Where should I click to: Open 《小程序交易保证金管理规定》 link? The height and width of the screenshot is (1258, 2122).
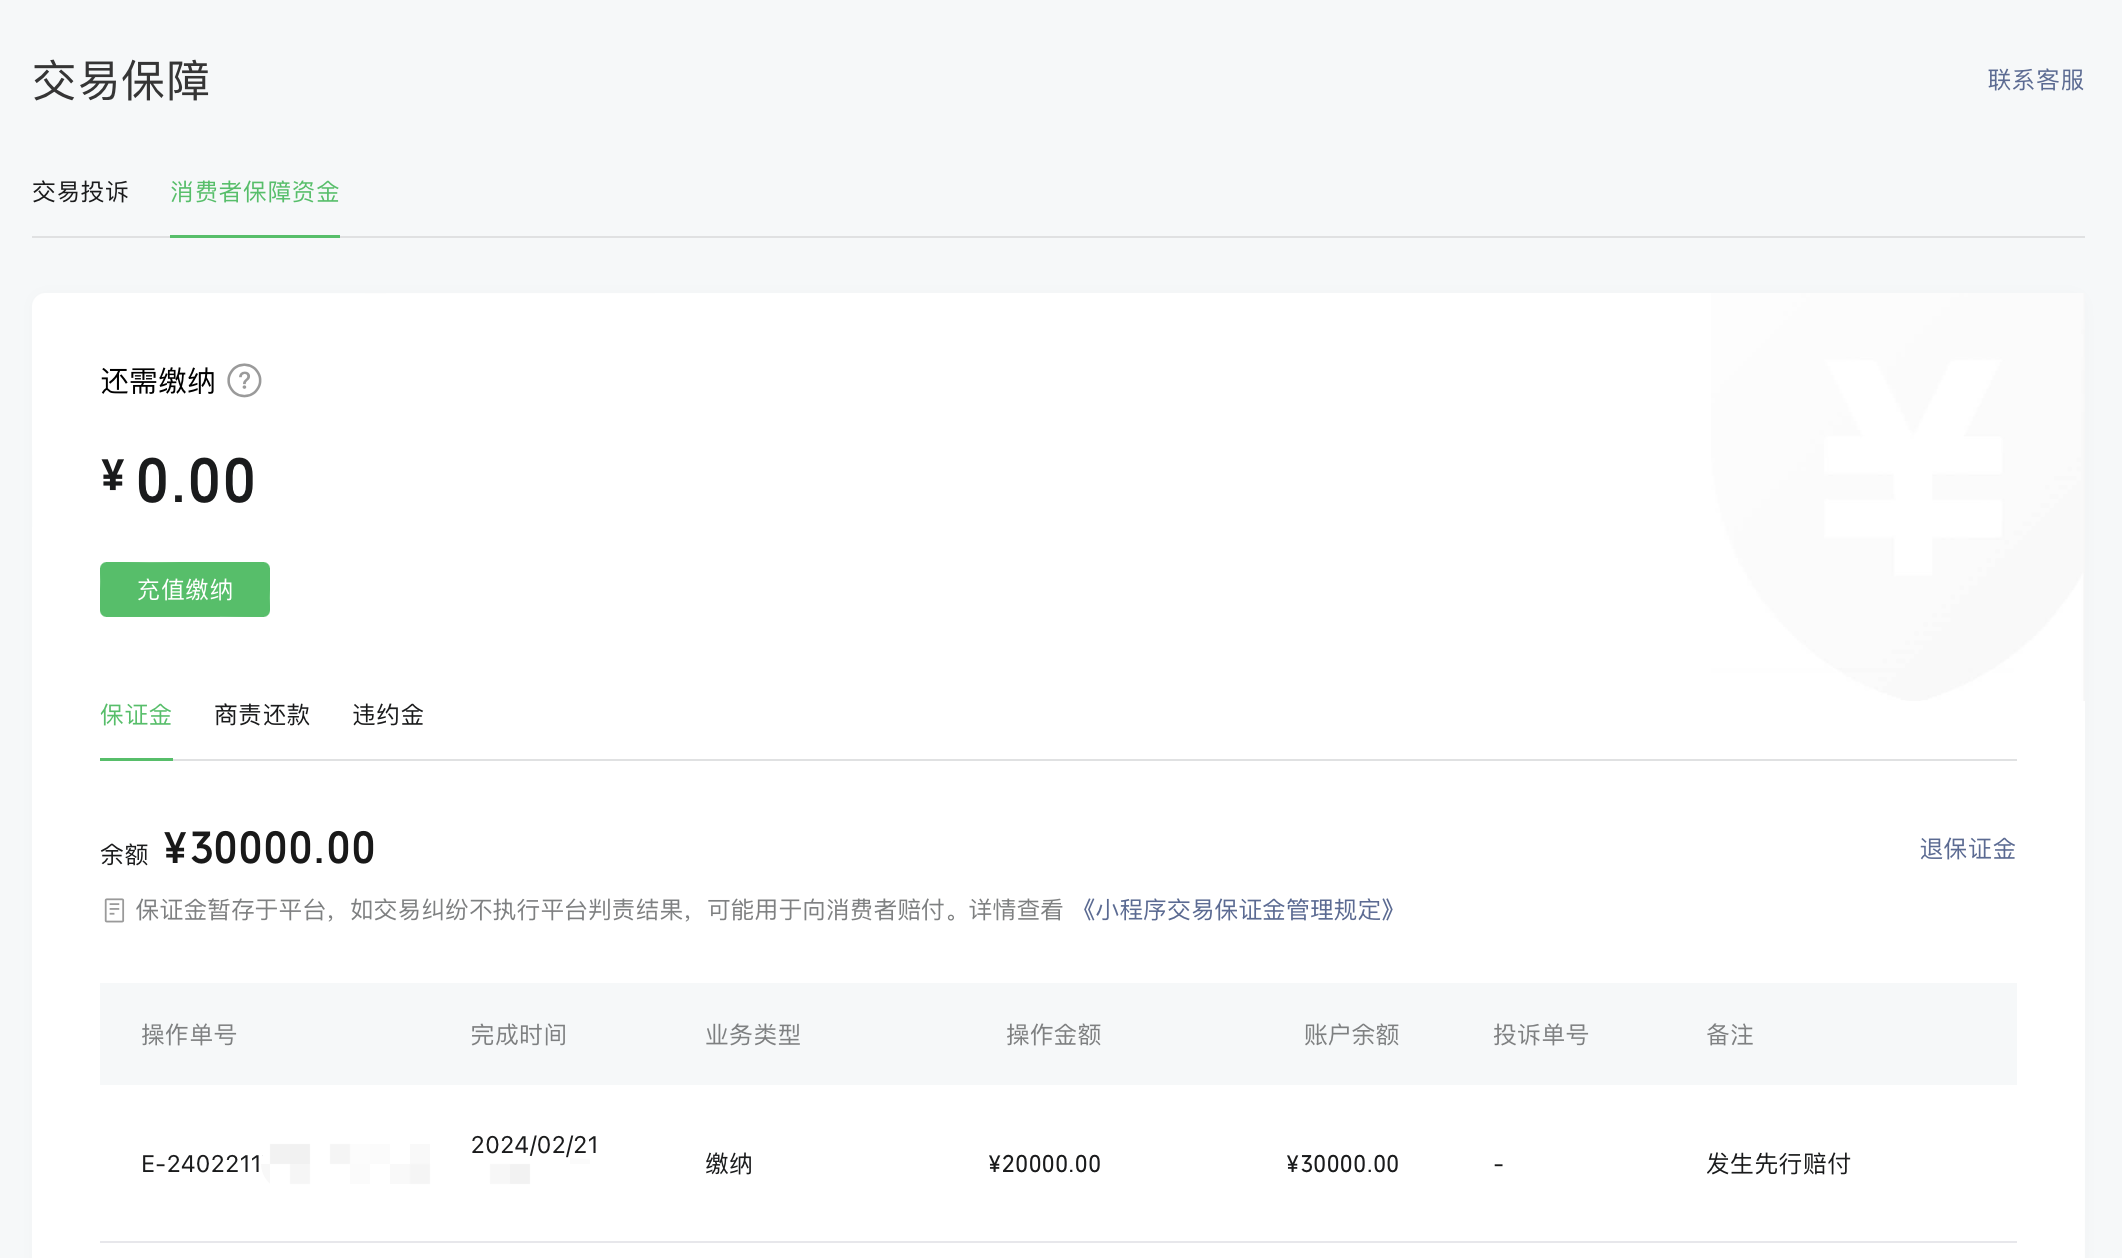click(1237, 910)
